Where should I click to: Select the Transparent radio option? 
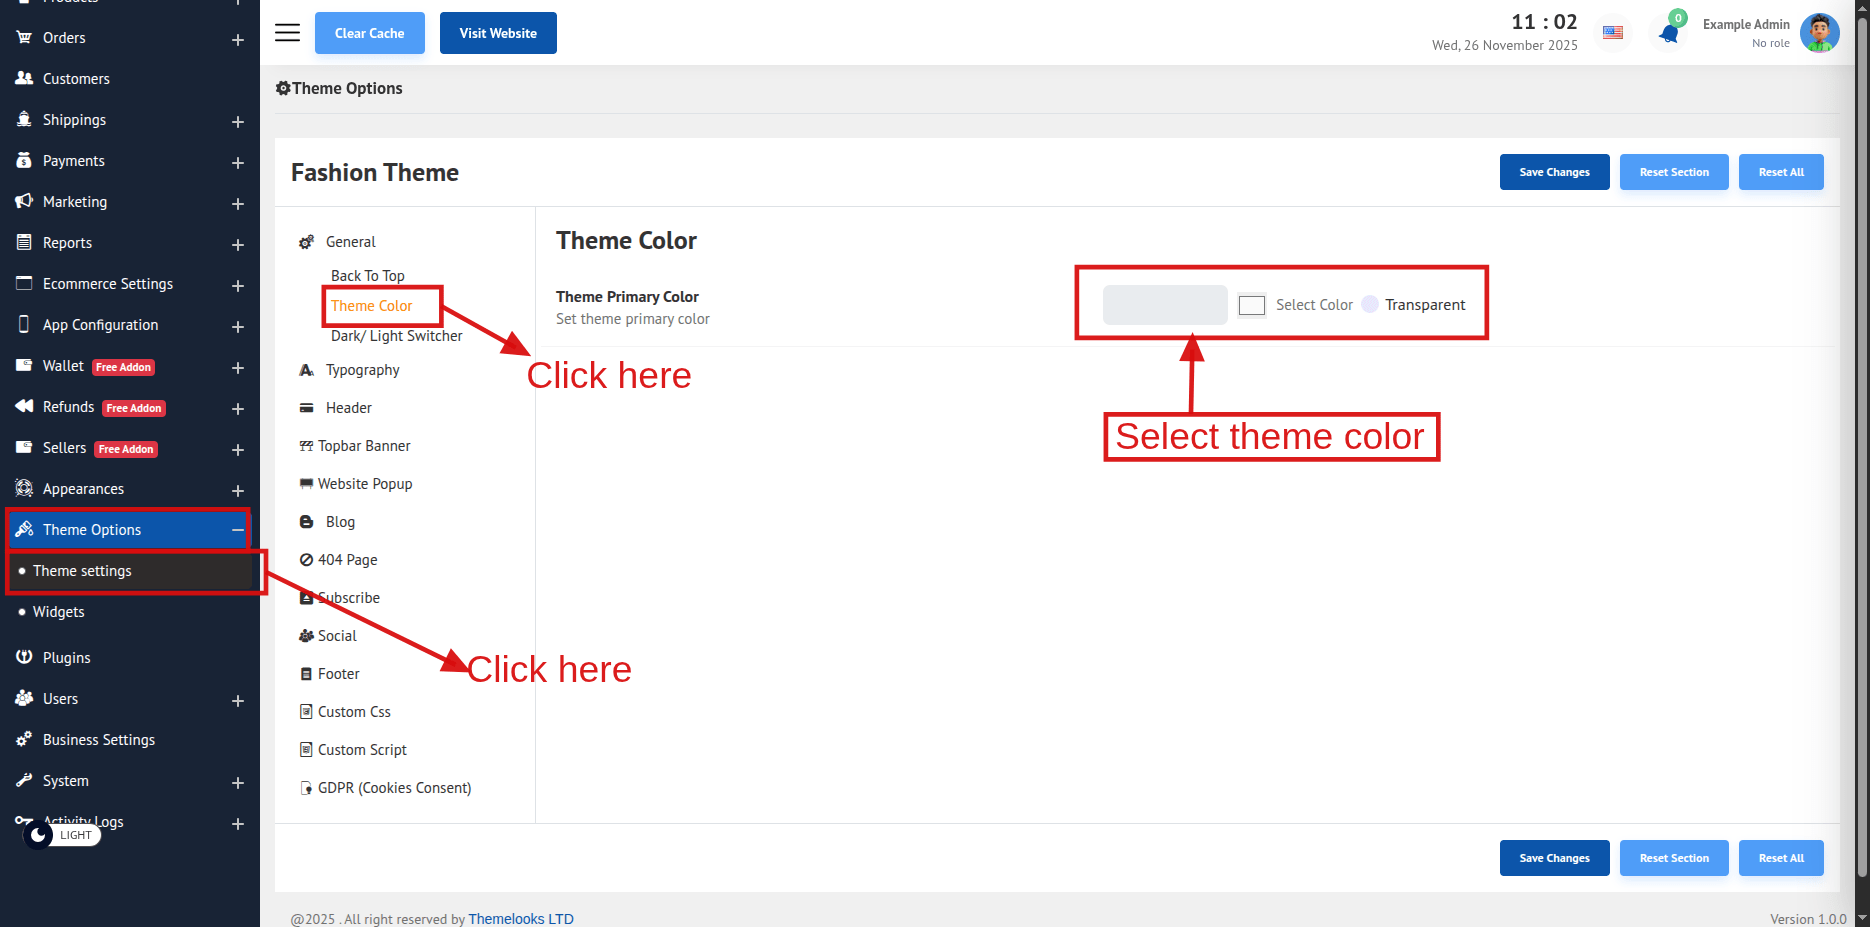[1370, 304]
